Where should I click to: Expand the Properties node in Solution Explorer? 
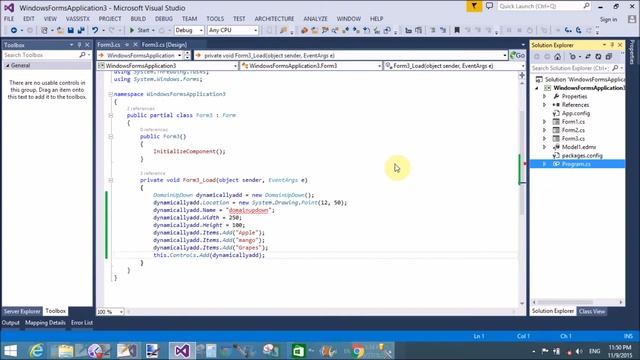pyautogui.click(x=544, y=96)
